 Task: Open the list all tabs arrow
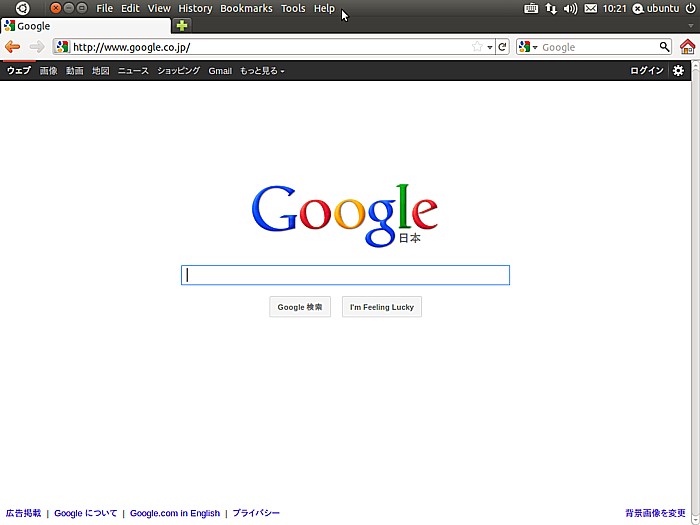691,26
